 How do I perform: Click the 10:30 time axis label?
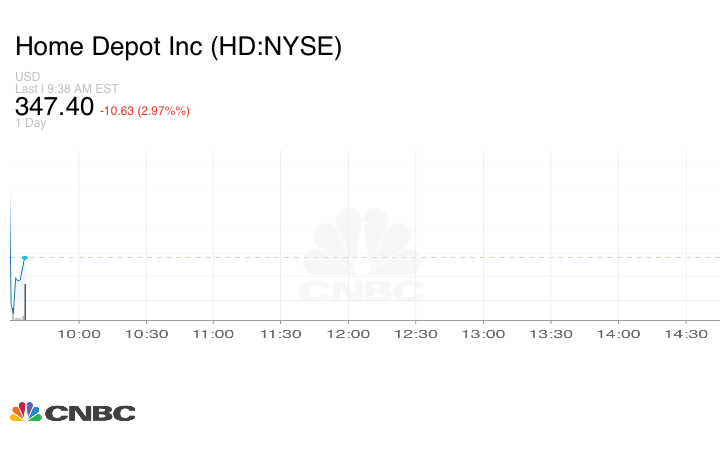coord(147,334)
